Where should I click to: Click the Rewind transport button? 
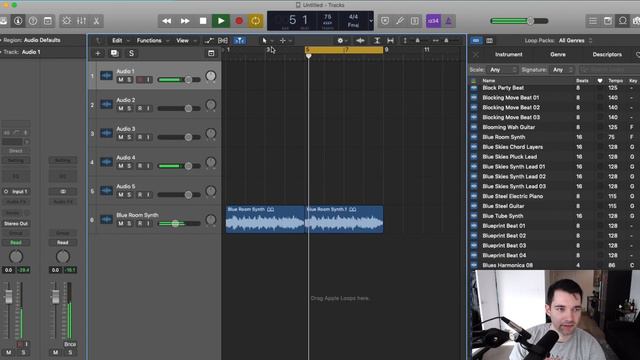tap(167, 21)
